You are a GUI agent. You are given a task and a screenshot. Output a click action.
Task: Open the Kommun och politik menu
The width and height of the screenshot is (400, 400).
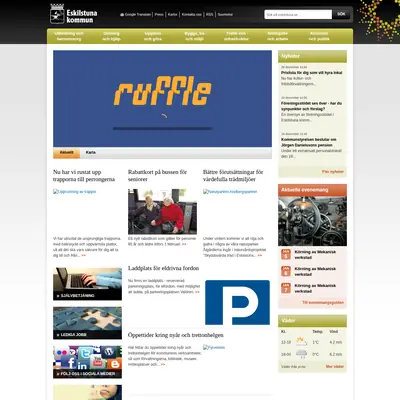click(319, 36)
